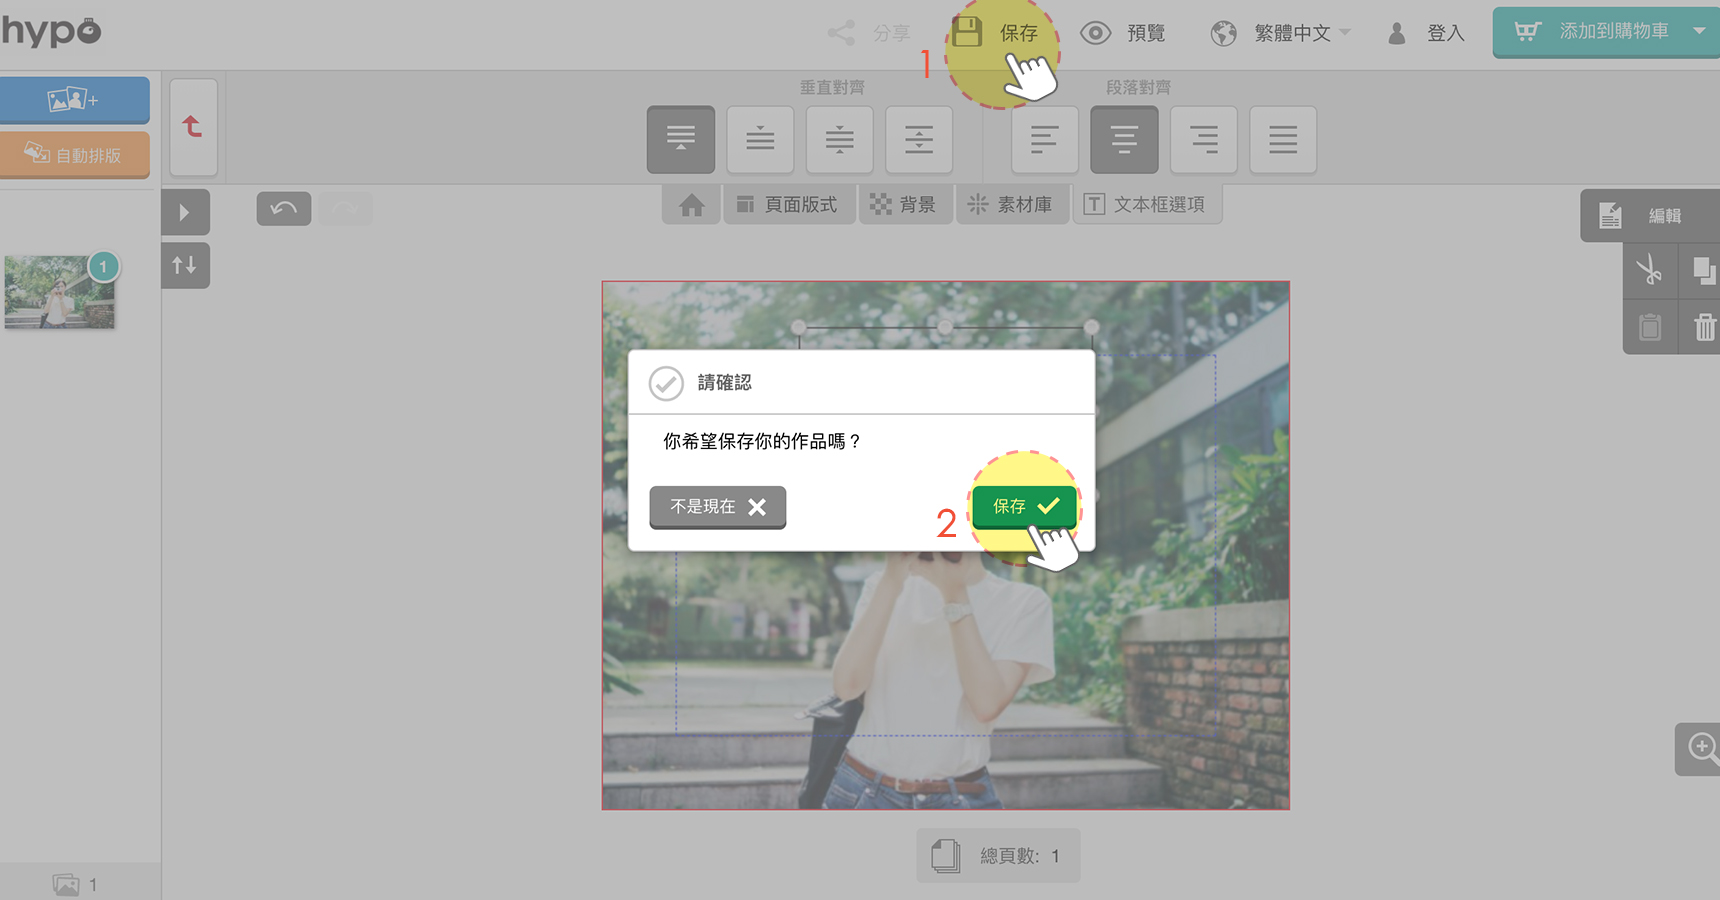
Task: Click 預覽 preview with the eye icon
Action: click(1123, 33)
